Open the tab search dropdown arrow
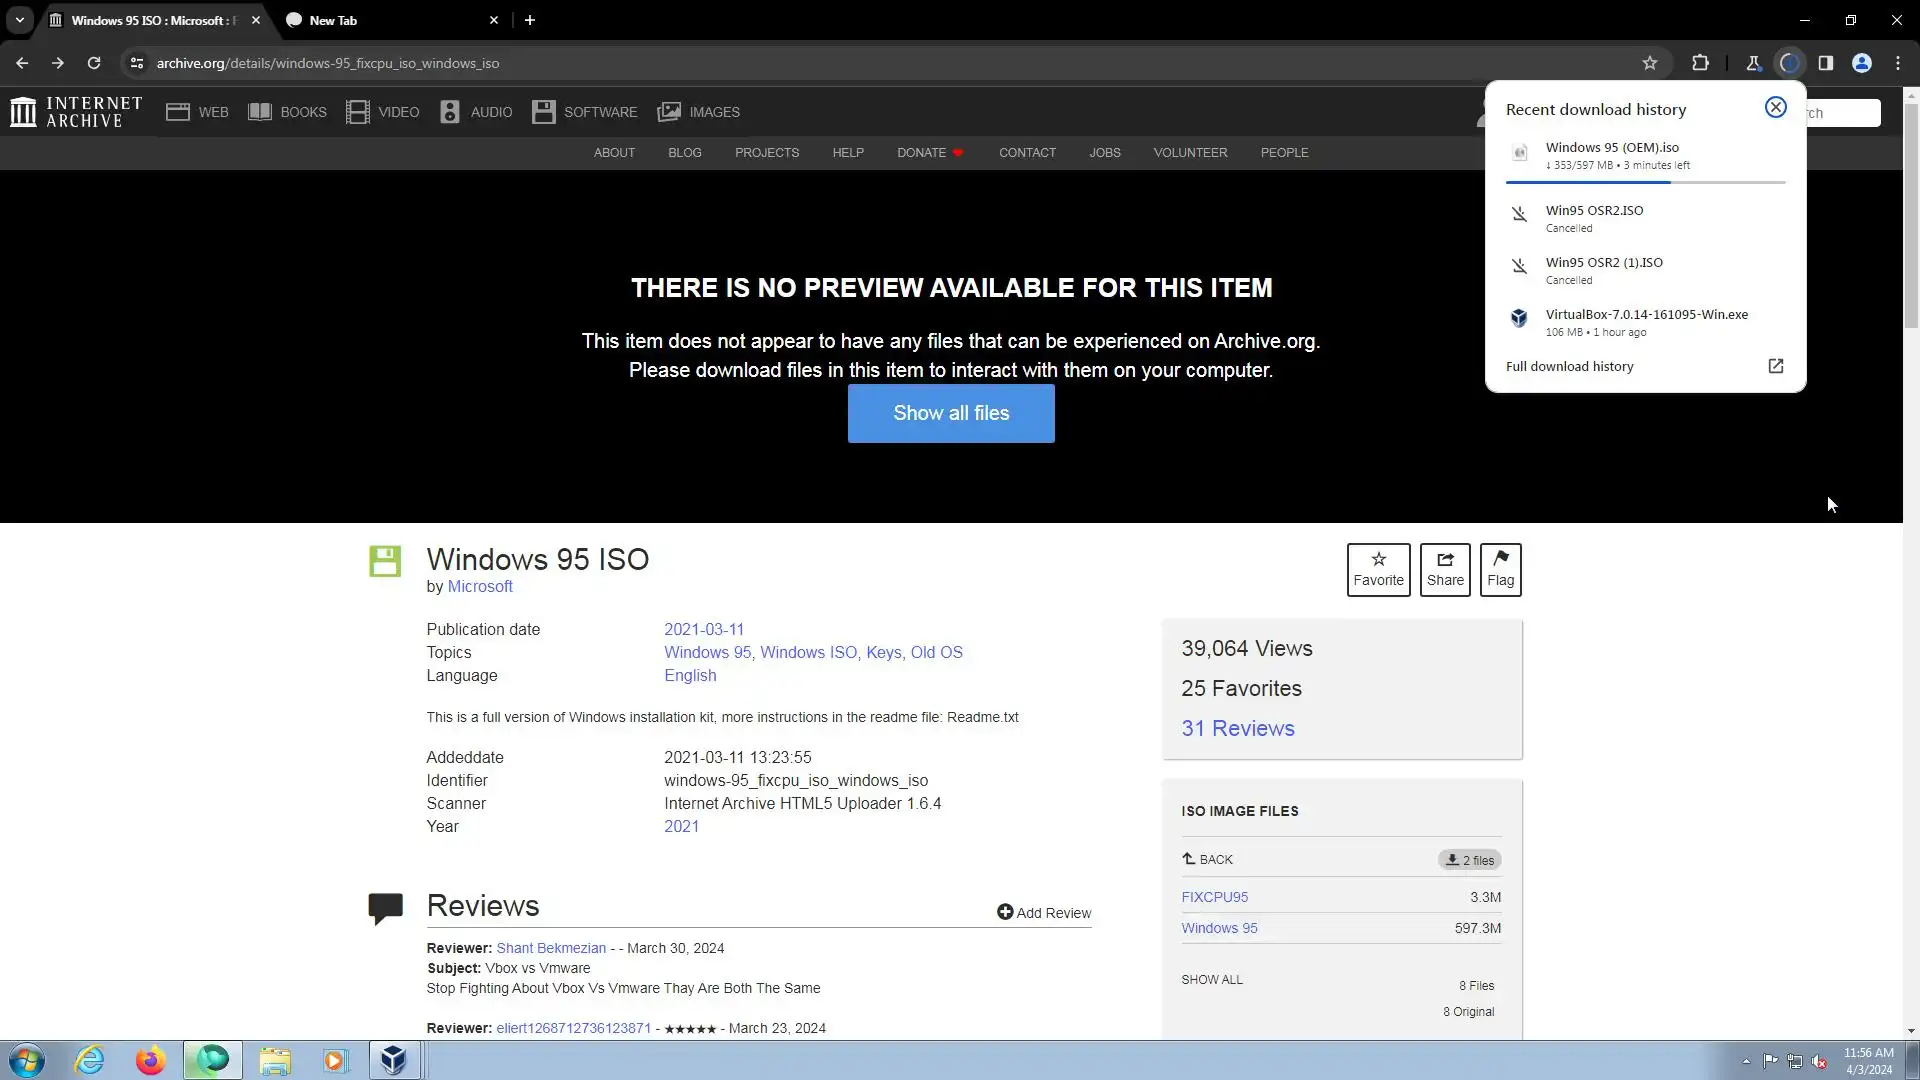 (19, 20)
